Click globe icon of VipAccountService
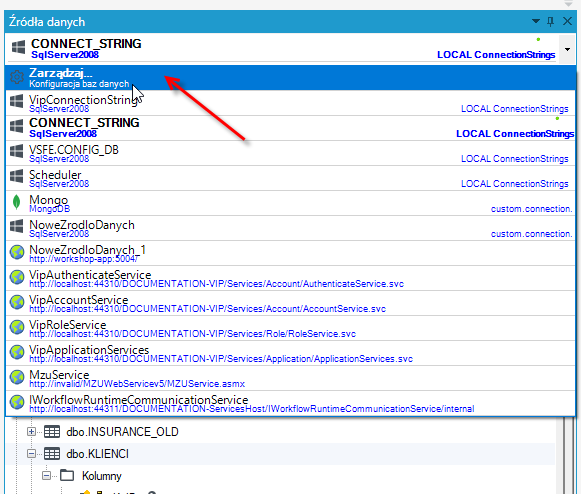 (x=17, y=302)
